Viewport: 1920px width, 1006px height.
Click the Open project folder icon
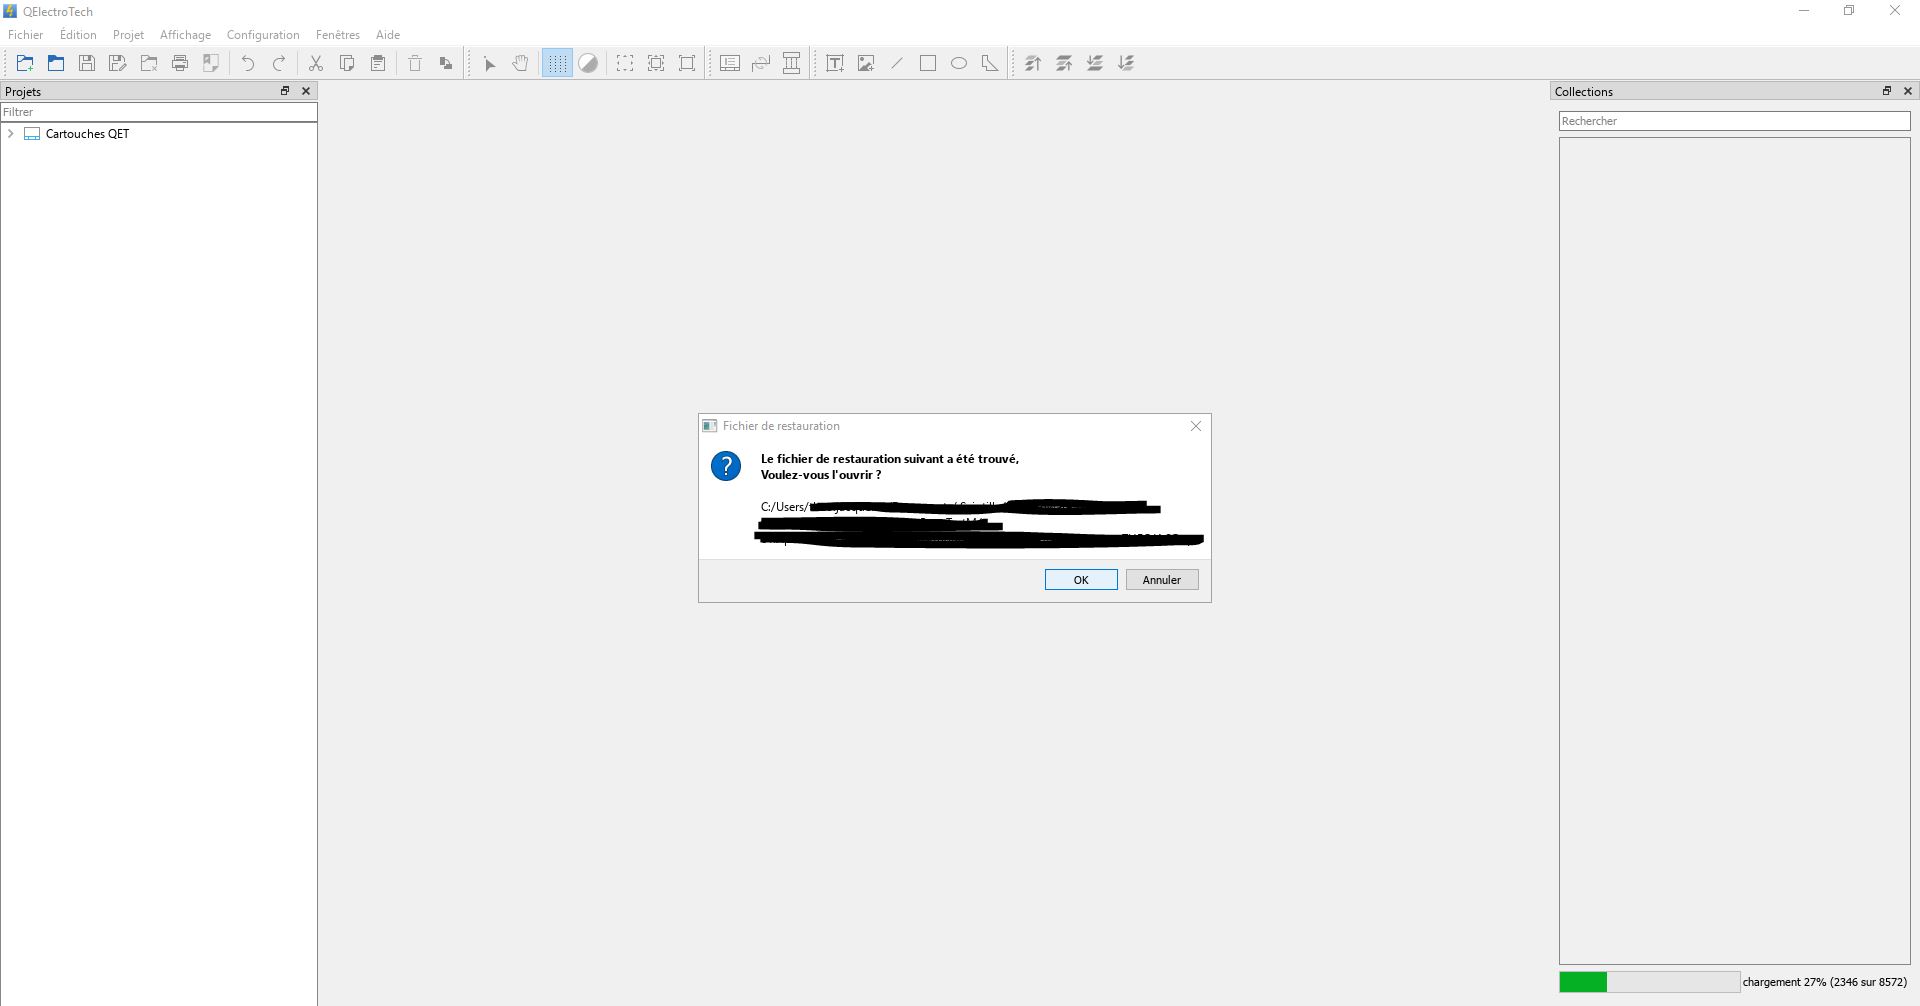(x=56, y=63)
